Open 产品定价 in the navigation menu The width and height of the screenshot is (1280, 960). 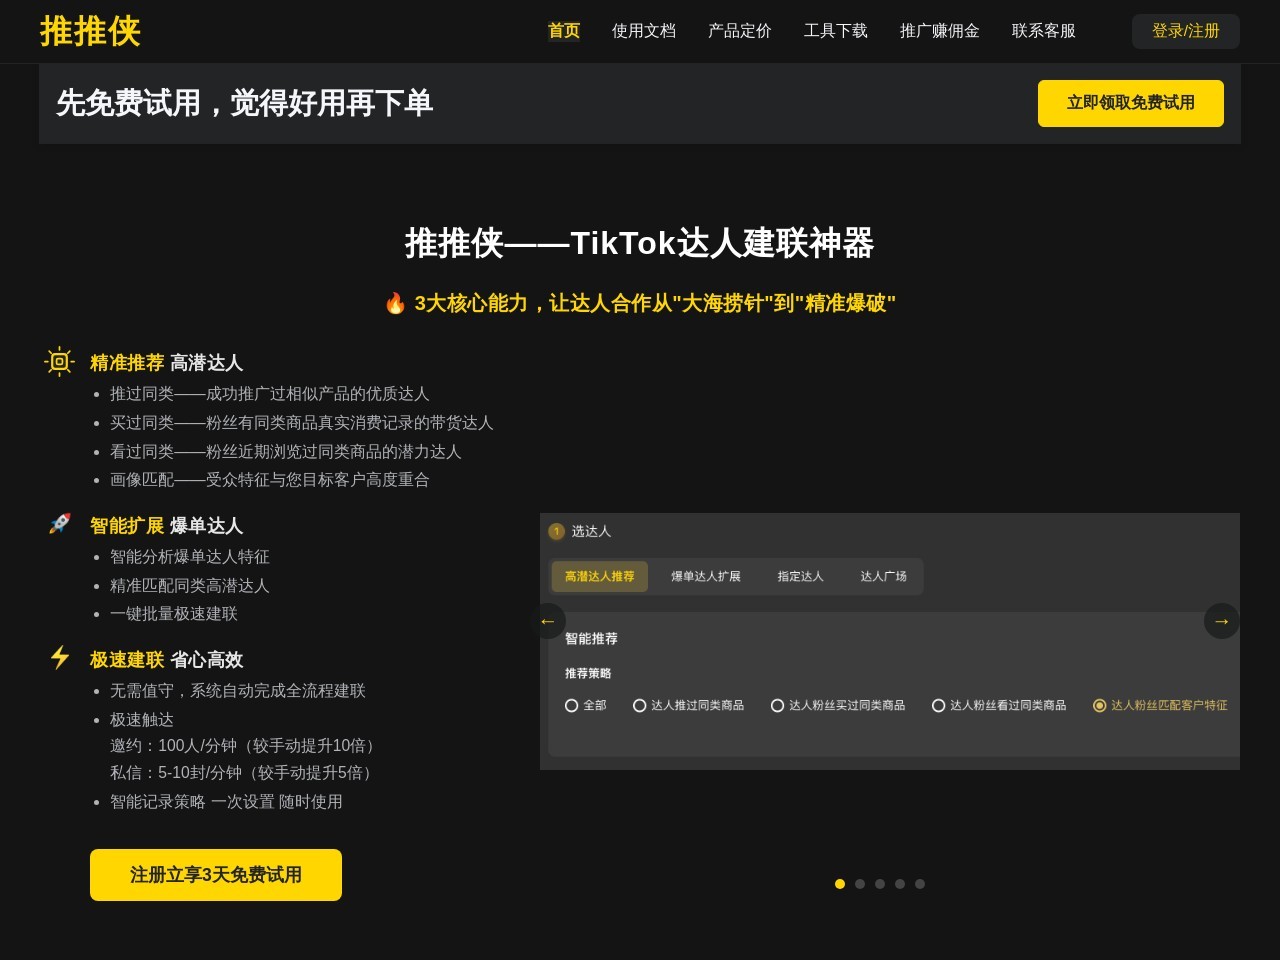(x=739, y=31)
